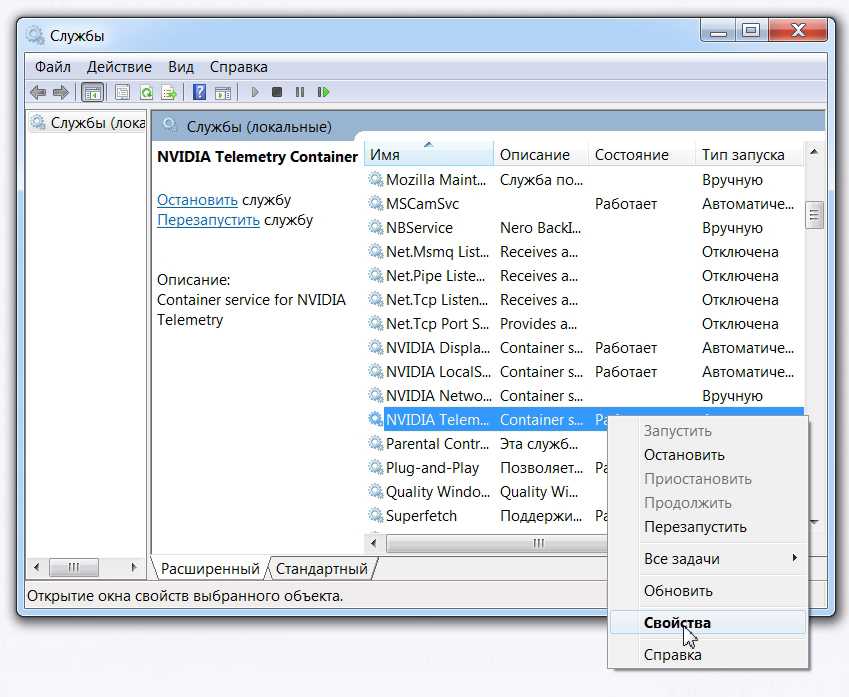Toggle the show/hide console tree toolbar button
Image resolution: width=849 pixels, height=697 pixels.
pyautogui.click(x=92, y=93)
